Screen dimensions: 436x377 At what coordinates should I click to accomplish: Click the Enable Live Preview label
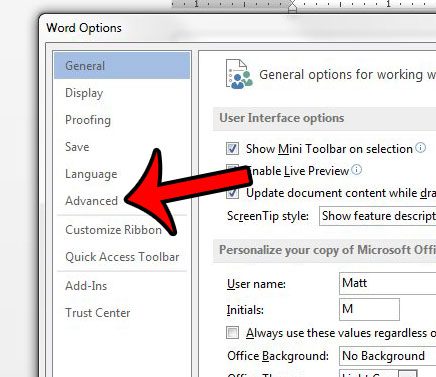[x=298, y=171]
